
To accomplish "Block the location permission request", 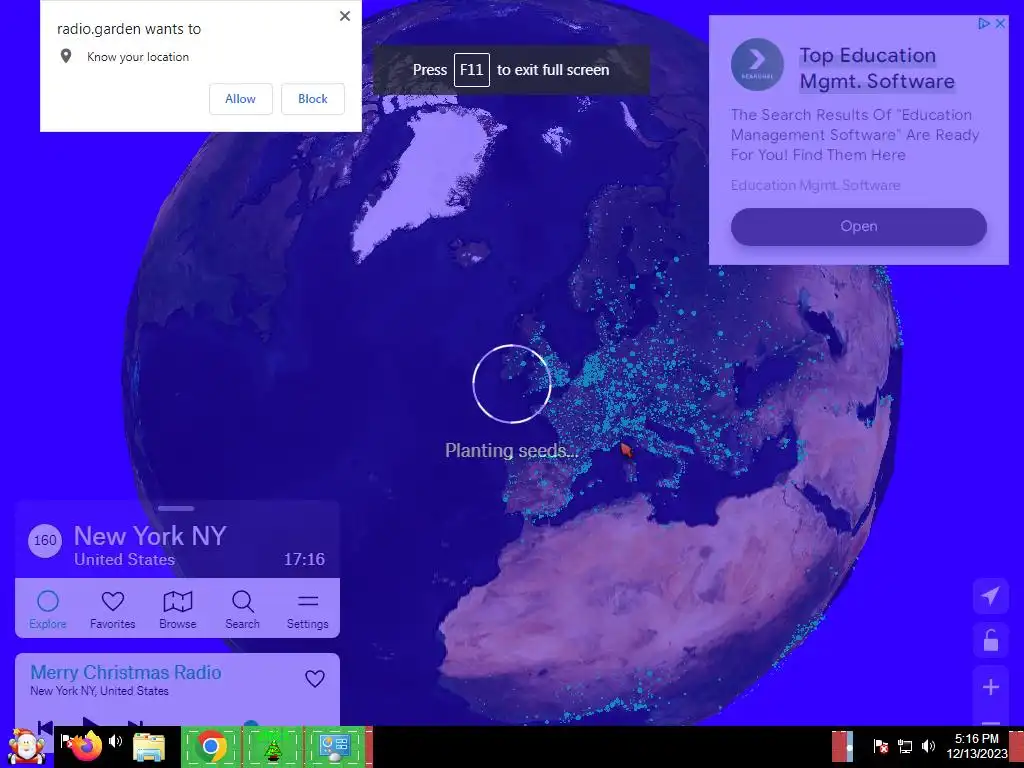I will [313, 99].
